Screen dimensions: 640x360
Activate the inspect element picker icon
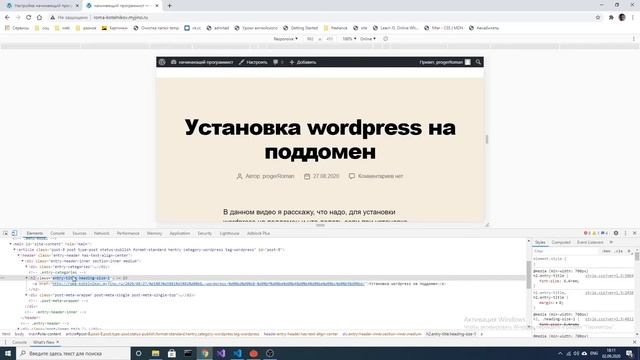tap(5, 233)
